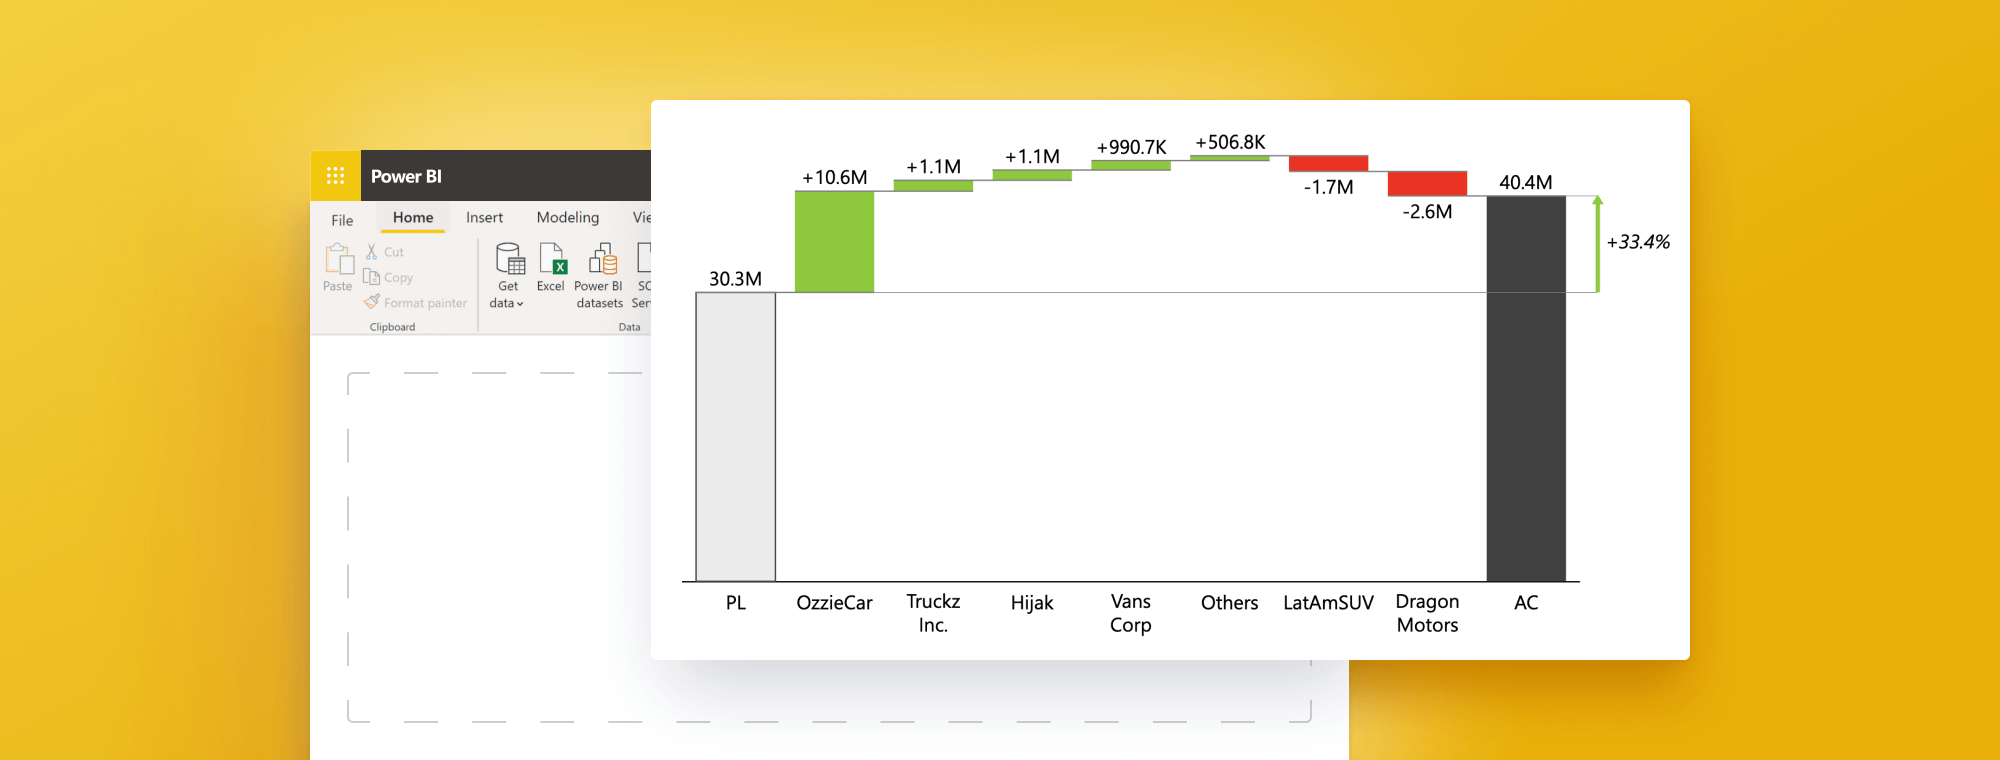Select the red Dragon Motors bar
Viewport: 2000px width, 760px height.
point(1427,184)
